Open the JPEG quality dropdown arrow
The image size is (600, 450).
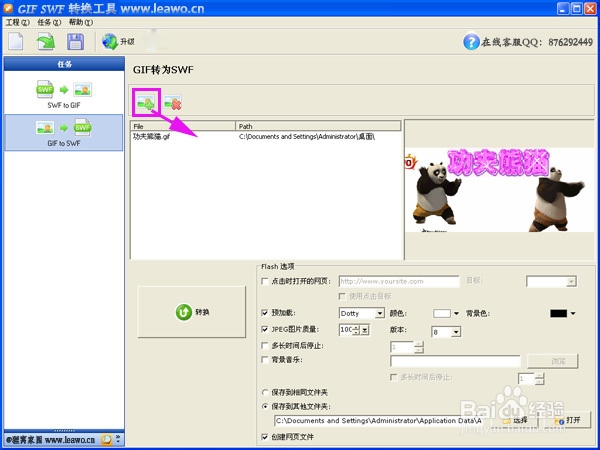(365, 329)
